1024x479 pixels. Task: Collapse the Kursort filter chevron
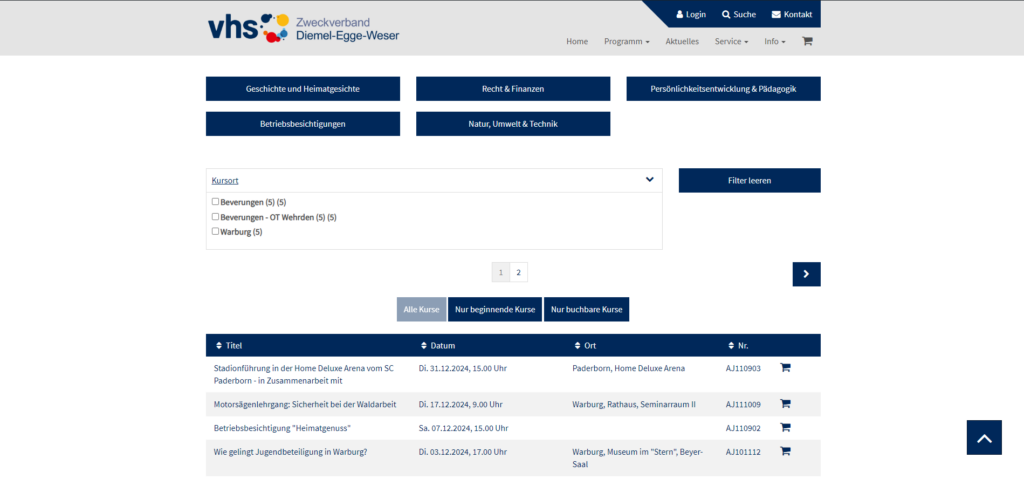(x=649, y=180)
